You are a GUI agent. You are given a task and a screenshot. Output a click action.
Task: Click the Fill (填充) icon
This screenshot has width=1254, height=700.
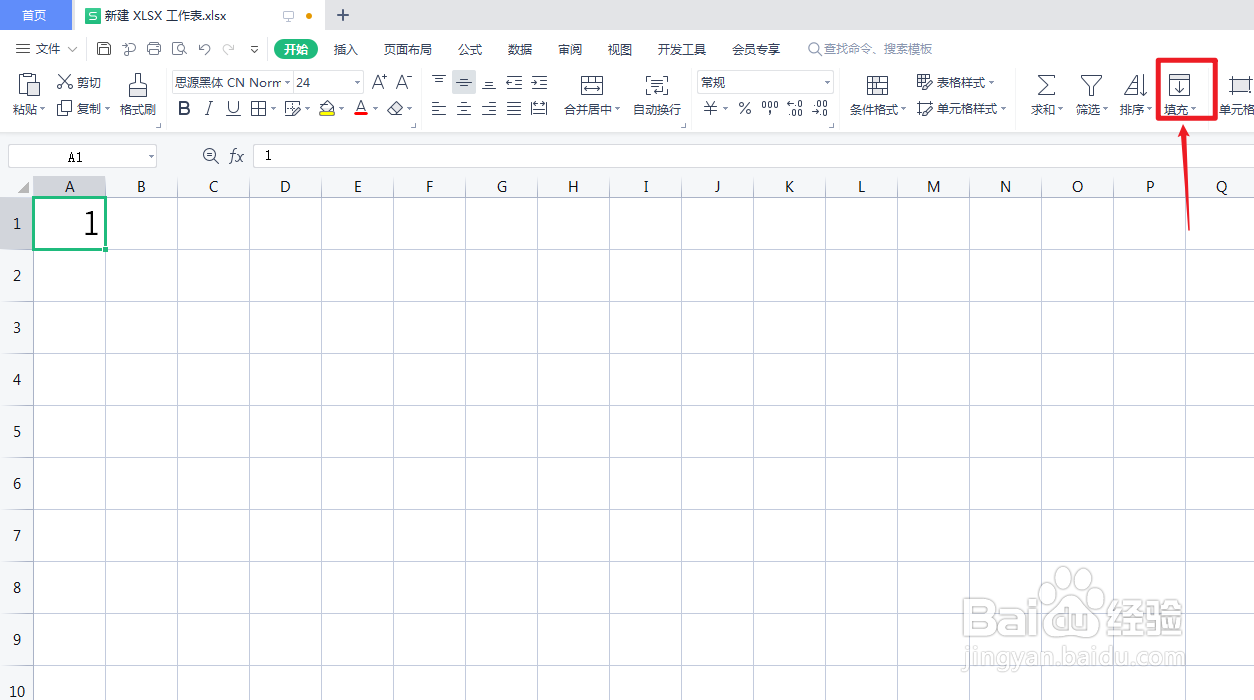pos(1180,85)
